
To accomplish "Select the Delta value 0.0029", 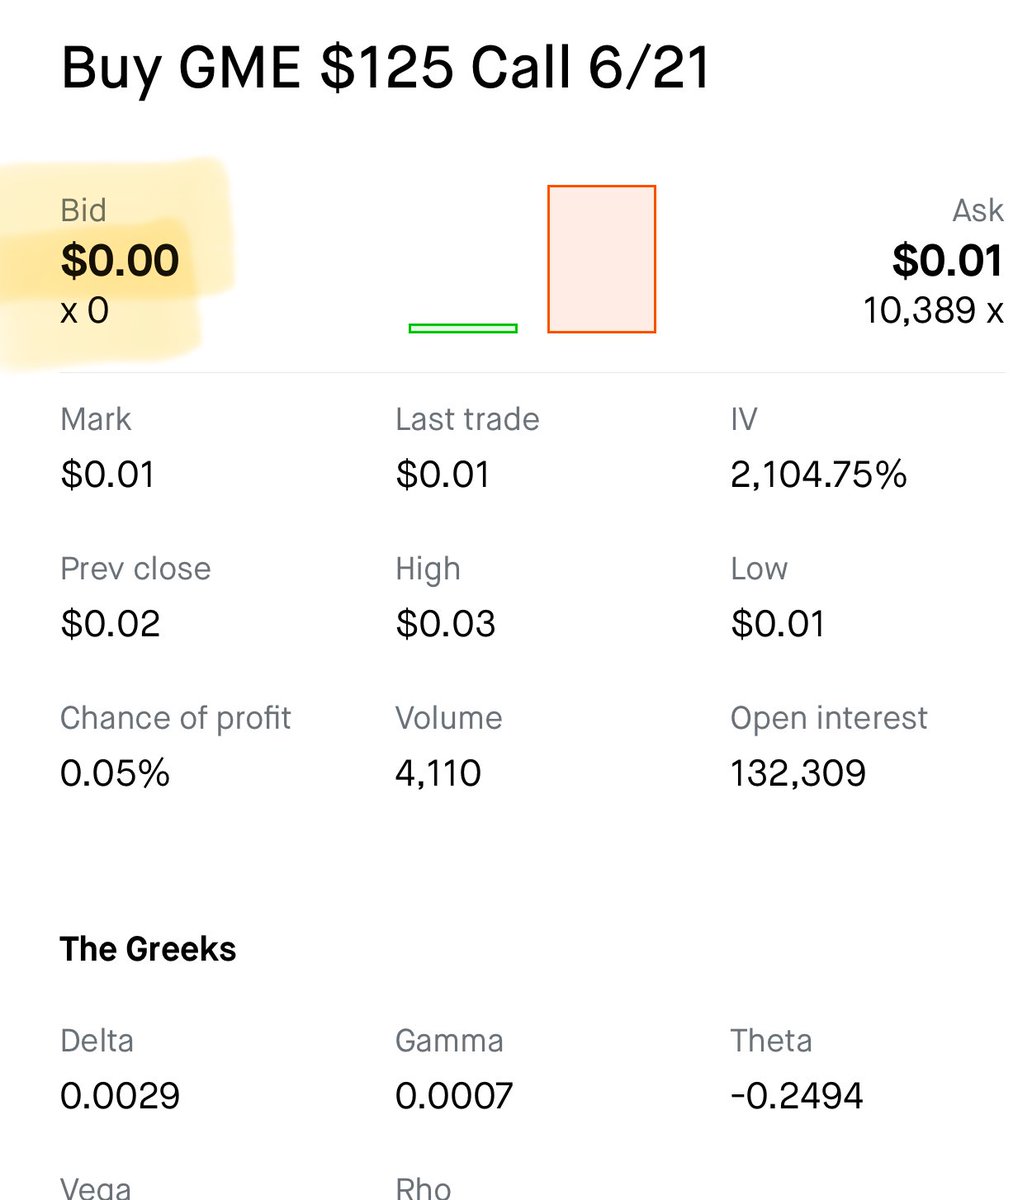I will click(x=120, y=1096).
